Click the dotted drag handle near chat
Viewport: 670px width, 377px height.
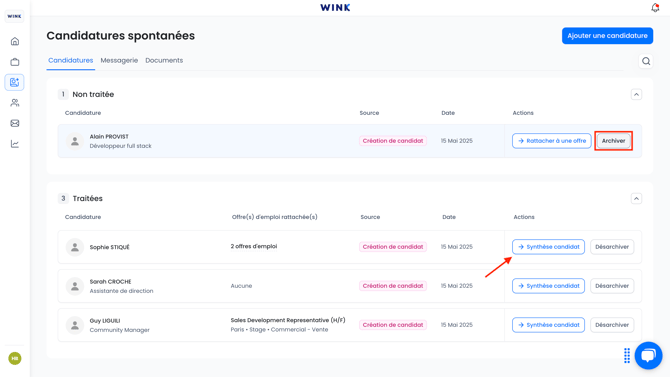coord(627,355)
